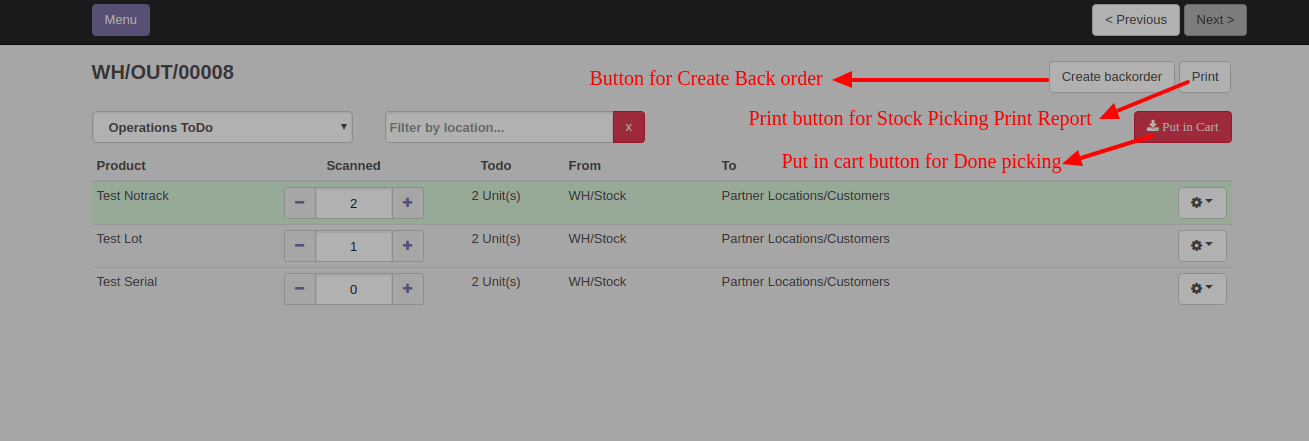
Task: Click the Product column header
Action: tap(121, 166)
